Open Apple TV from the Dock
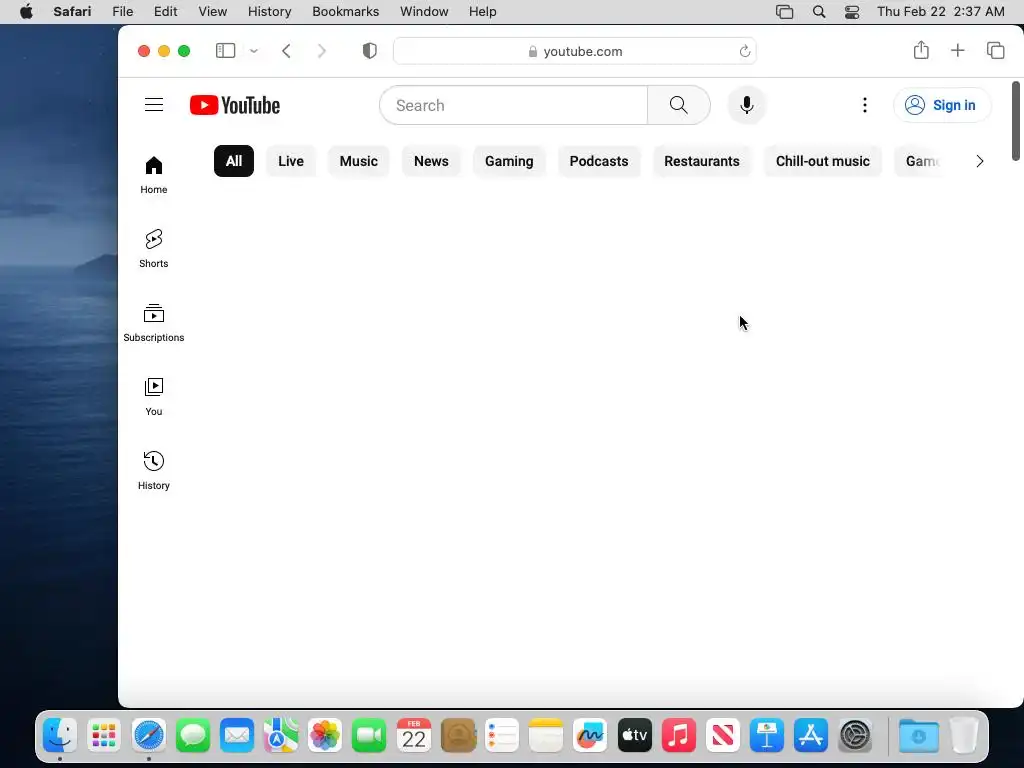This screenshot has height=768, width=1024. click(x=634, y=735)
